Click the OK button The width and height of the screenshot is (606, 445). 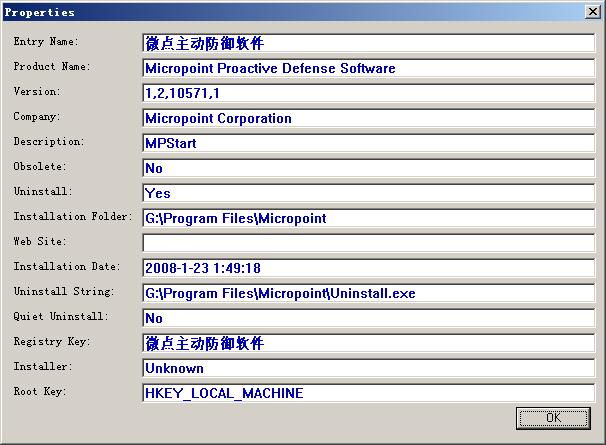click(x=553, y=418)
